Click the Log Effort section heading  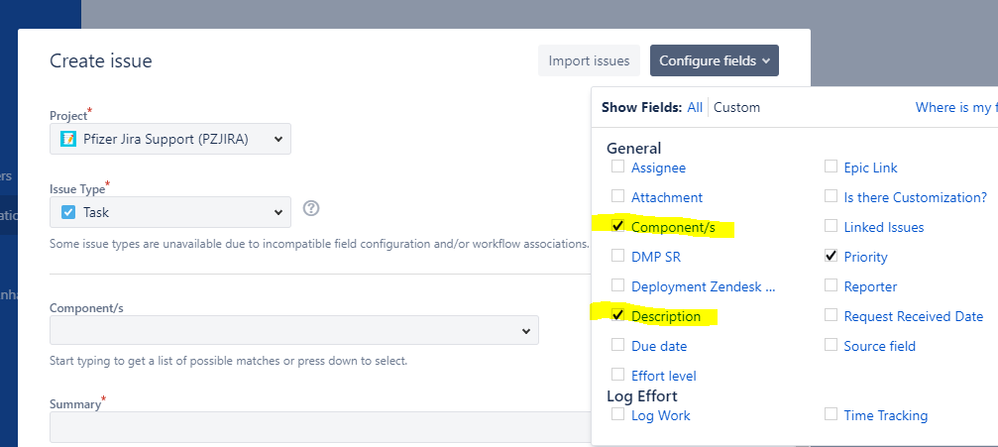(x=642, y=395)
